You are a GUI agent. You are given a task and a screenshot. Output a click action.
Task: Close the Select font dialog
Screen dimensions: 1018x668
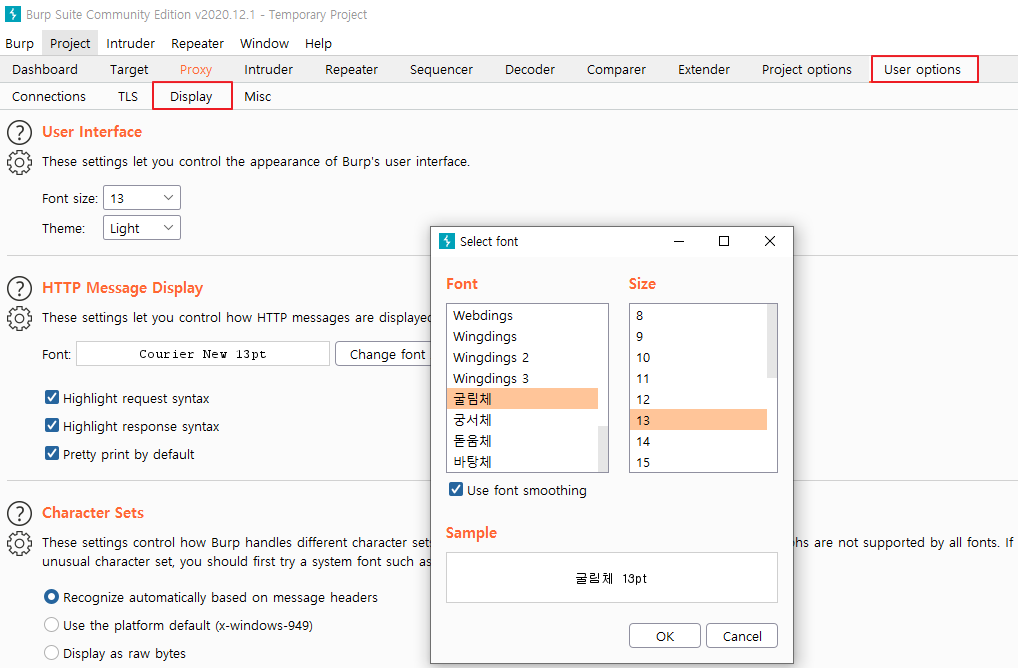[x=770, y=241]
